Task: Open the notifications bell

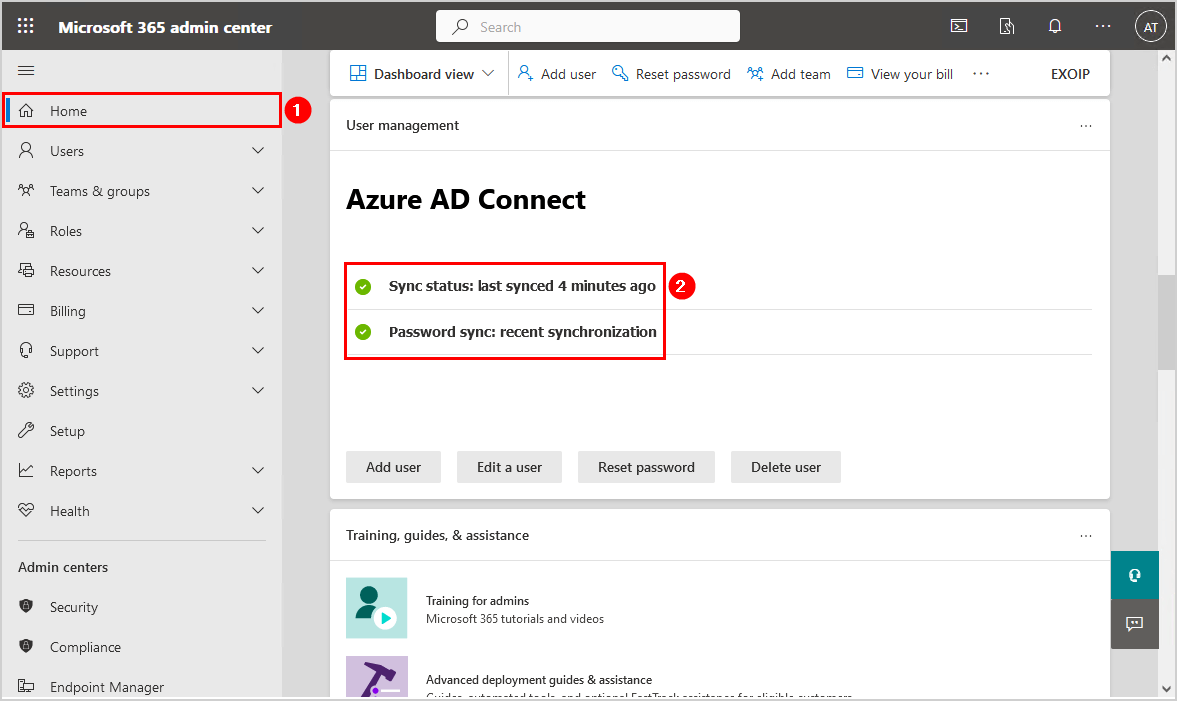Action: (1055, 27)
